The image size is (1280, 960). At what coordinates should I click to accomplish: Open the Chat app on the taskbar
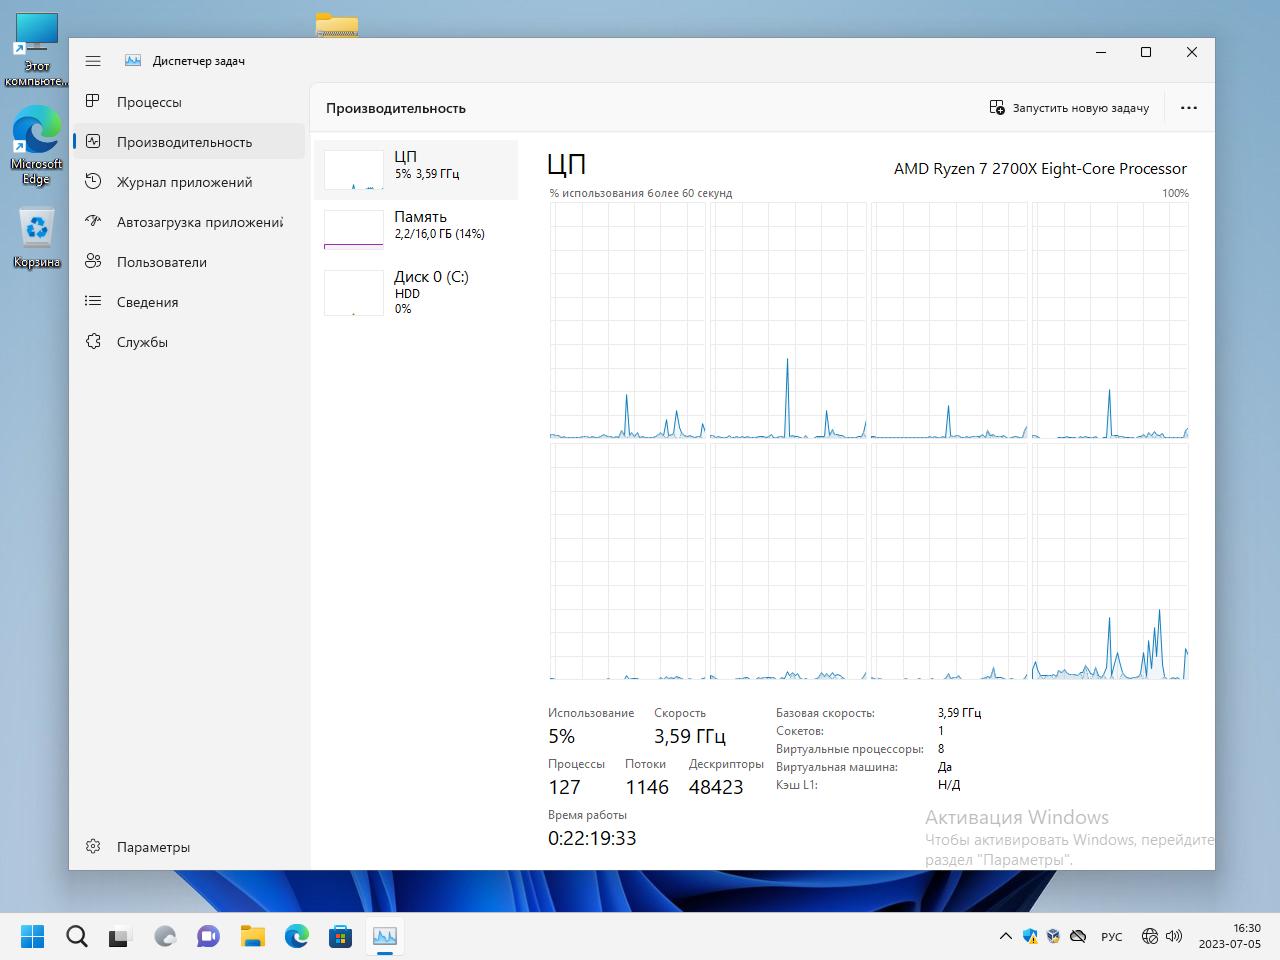click(x=208, y=936)
